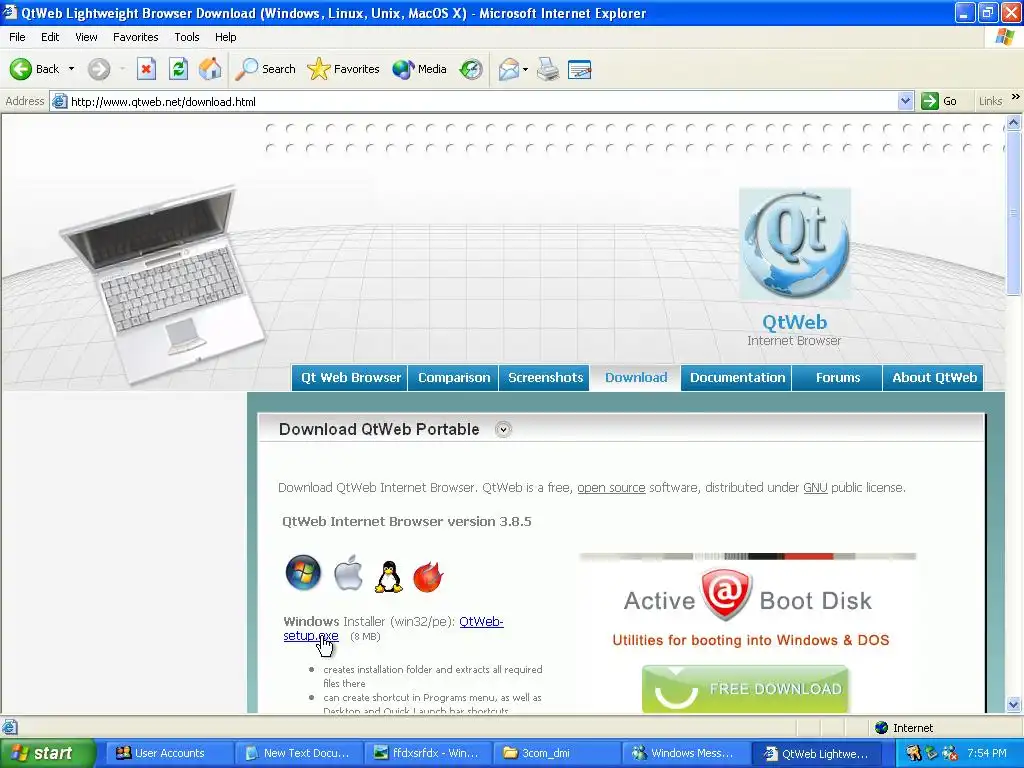Switch to the QtWeb Lightweight taskbar button
This screenshot has width=1024, height=768.
(814, 753)
